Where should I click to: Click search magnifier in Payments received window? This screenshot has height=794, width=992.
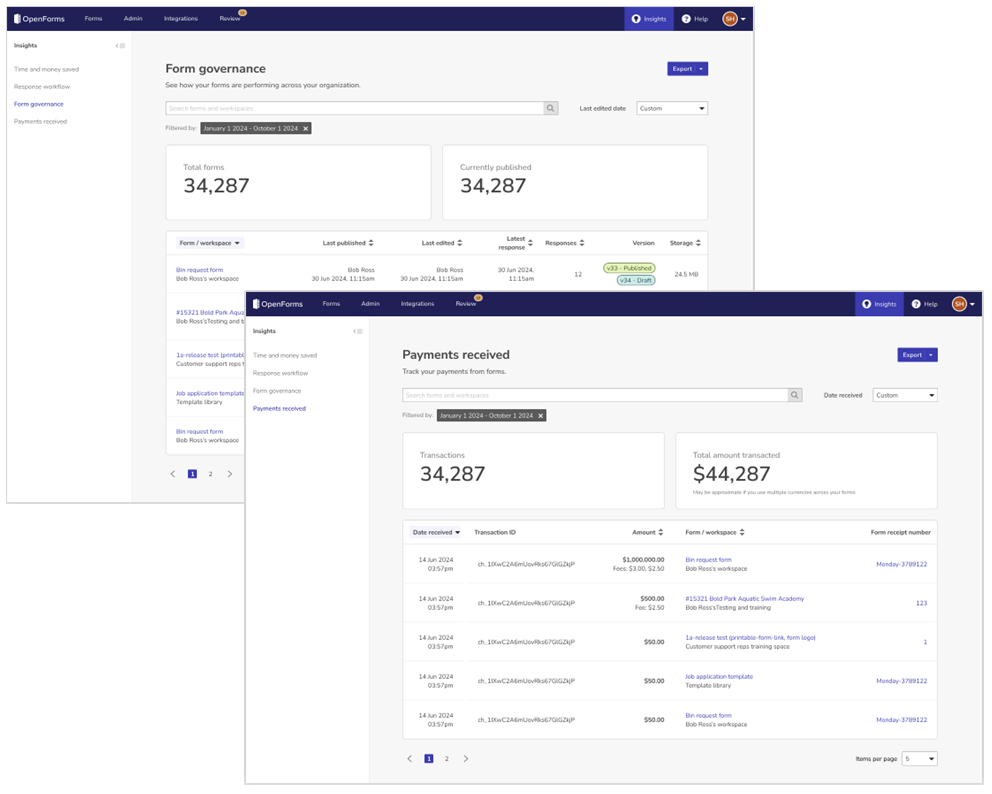795,395
